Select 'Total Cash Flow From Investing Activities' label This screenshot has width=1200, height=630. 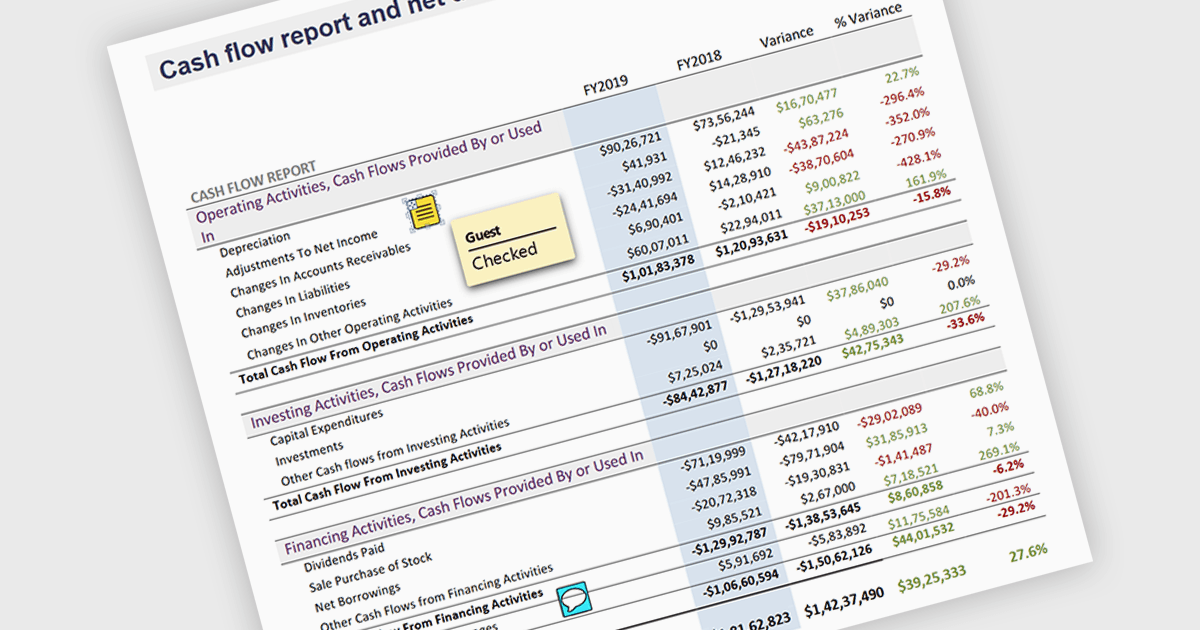[388, 478]
